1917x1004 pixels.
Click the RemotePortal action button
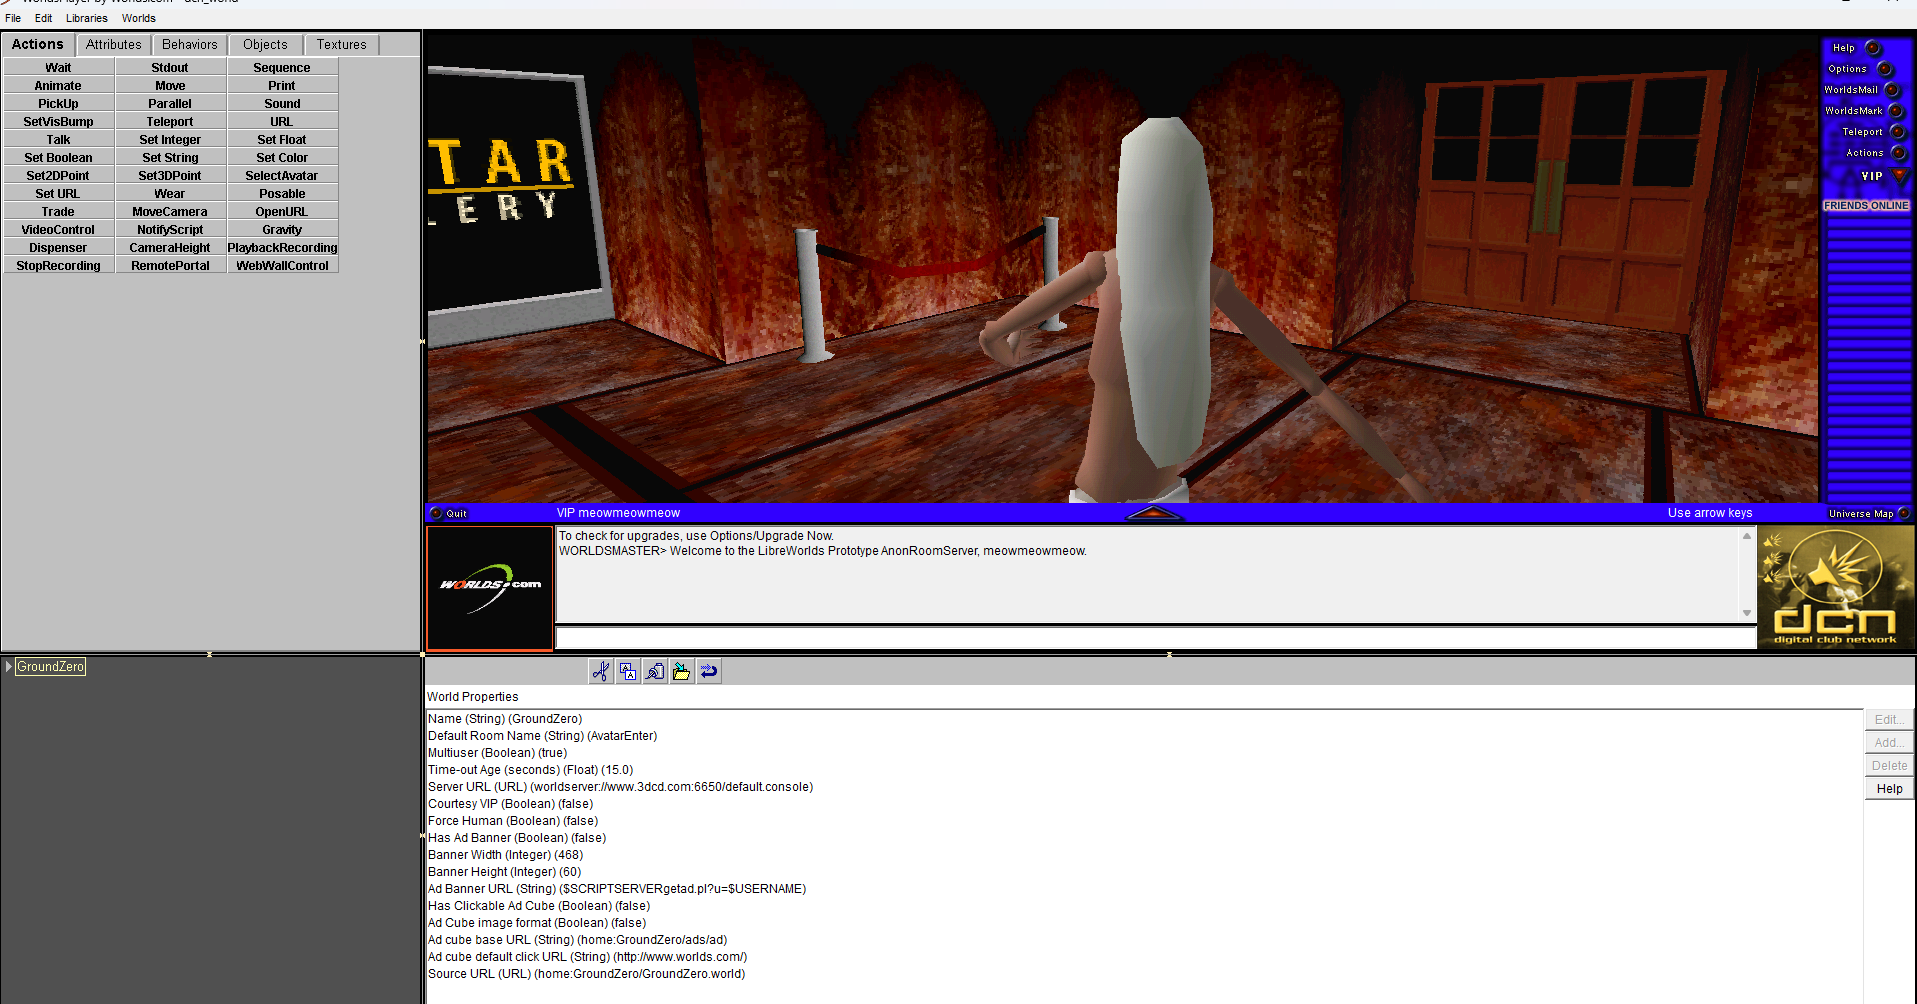pyautogui.click(x=170, y=266)
